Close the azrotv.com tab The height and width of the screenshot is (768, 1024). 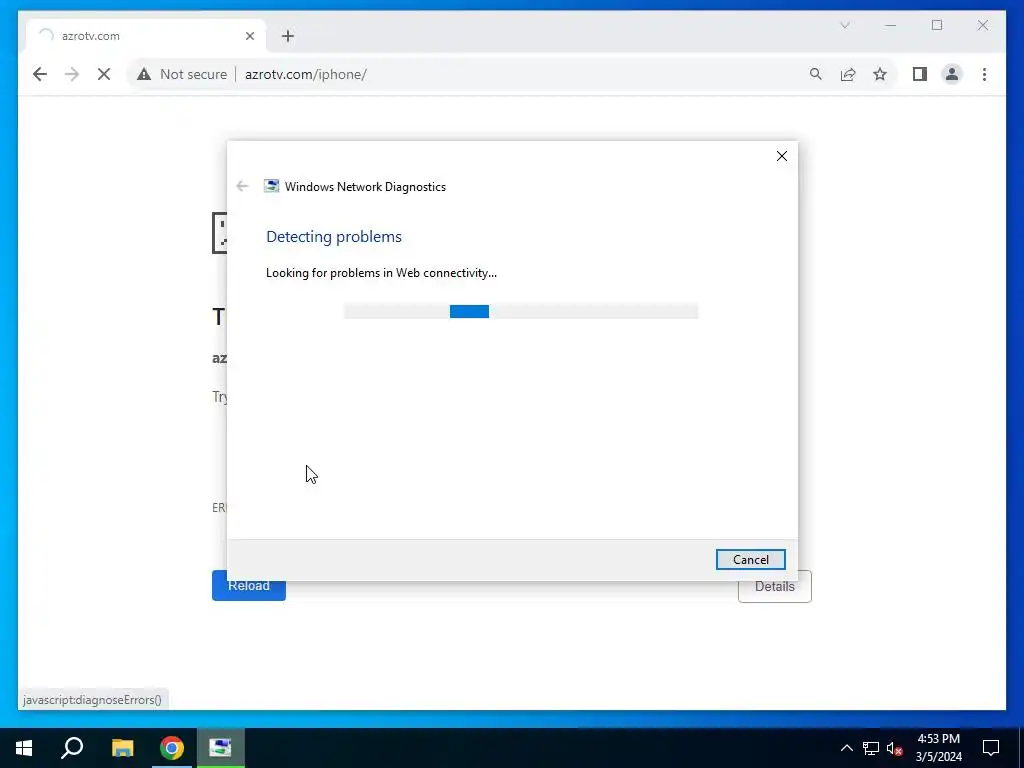point(249,36)
